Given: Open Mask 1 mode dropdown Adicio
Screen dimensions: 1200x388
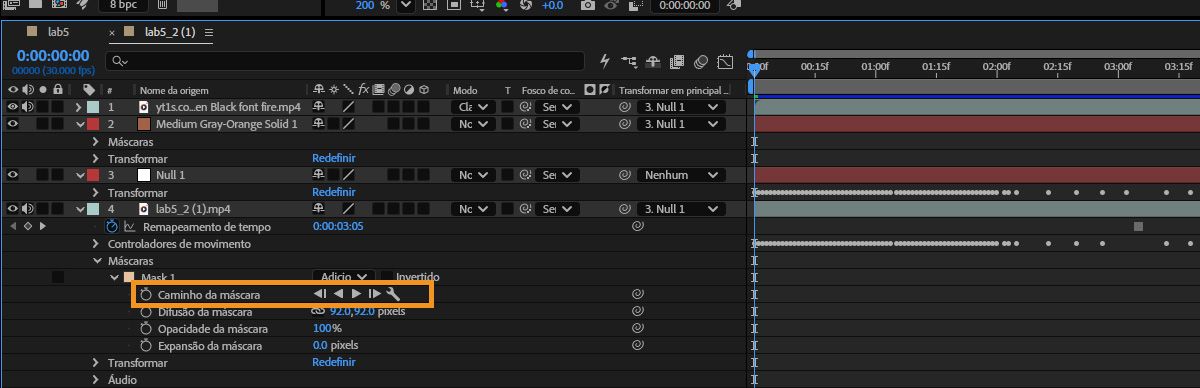Looking at the screenshot, I should click(343, 277).
